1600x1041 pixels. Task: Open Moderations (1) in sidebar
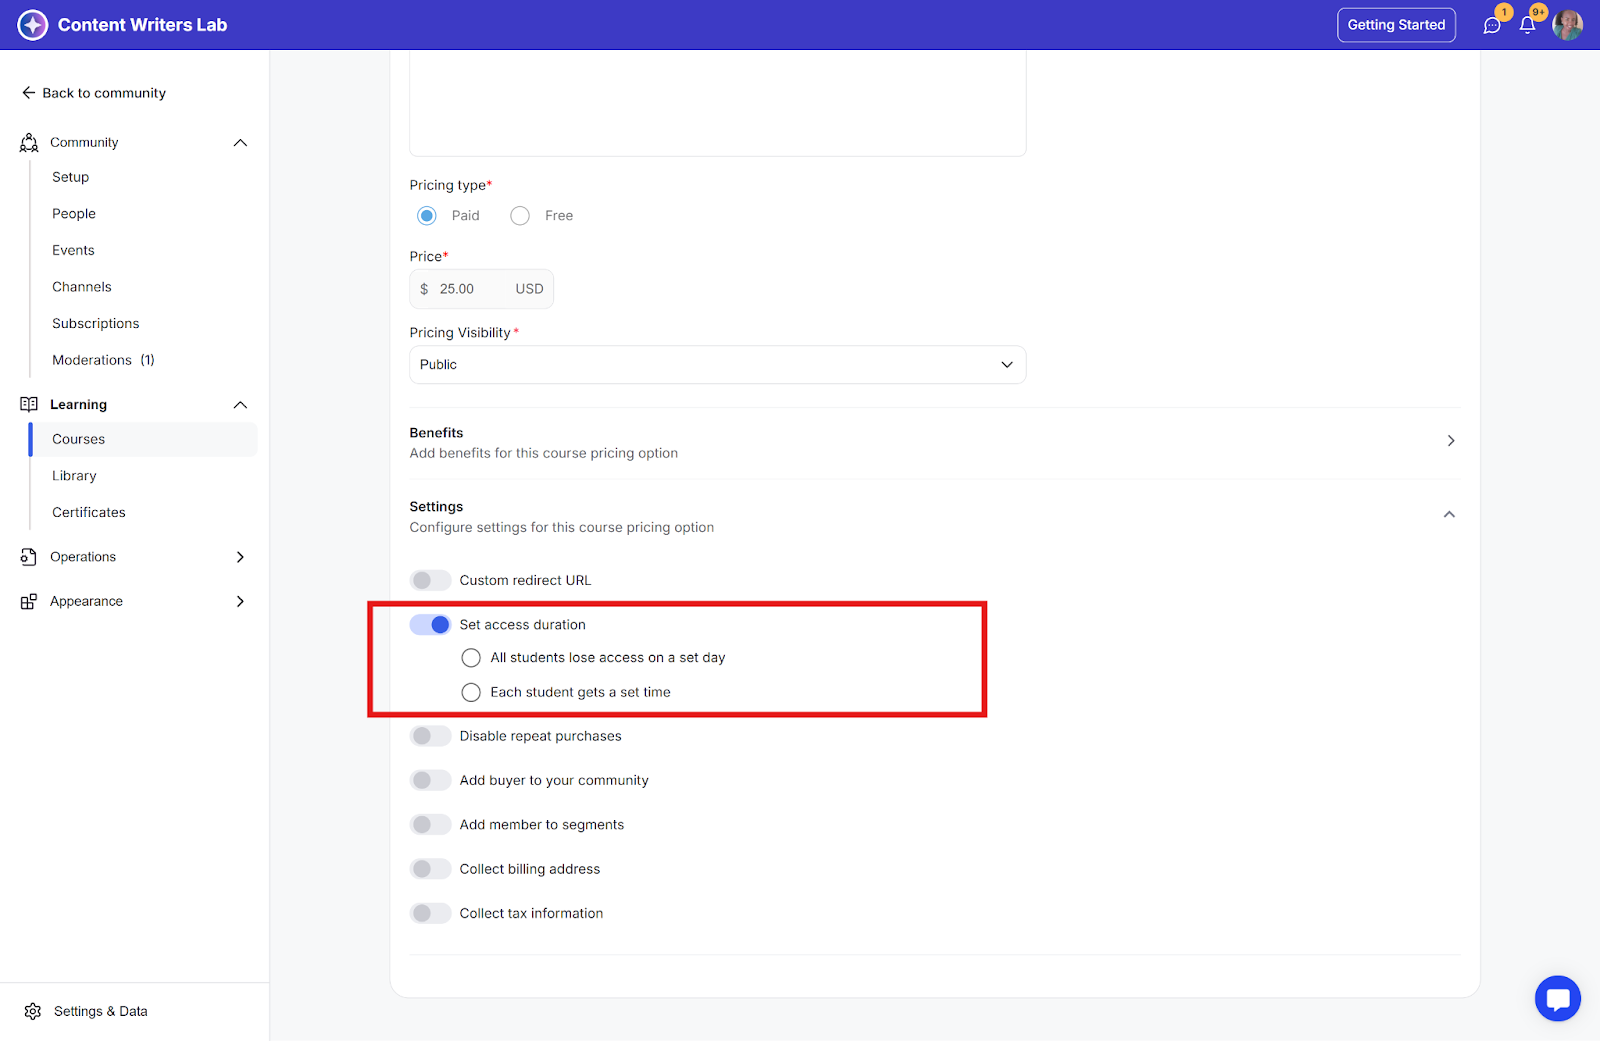(x=104, y=360)
